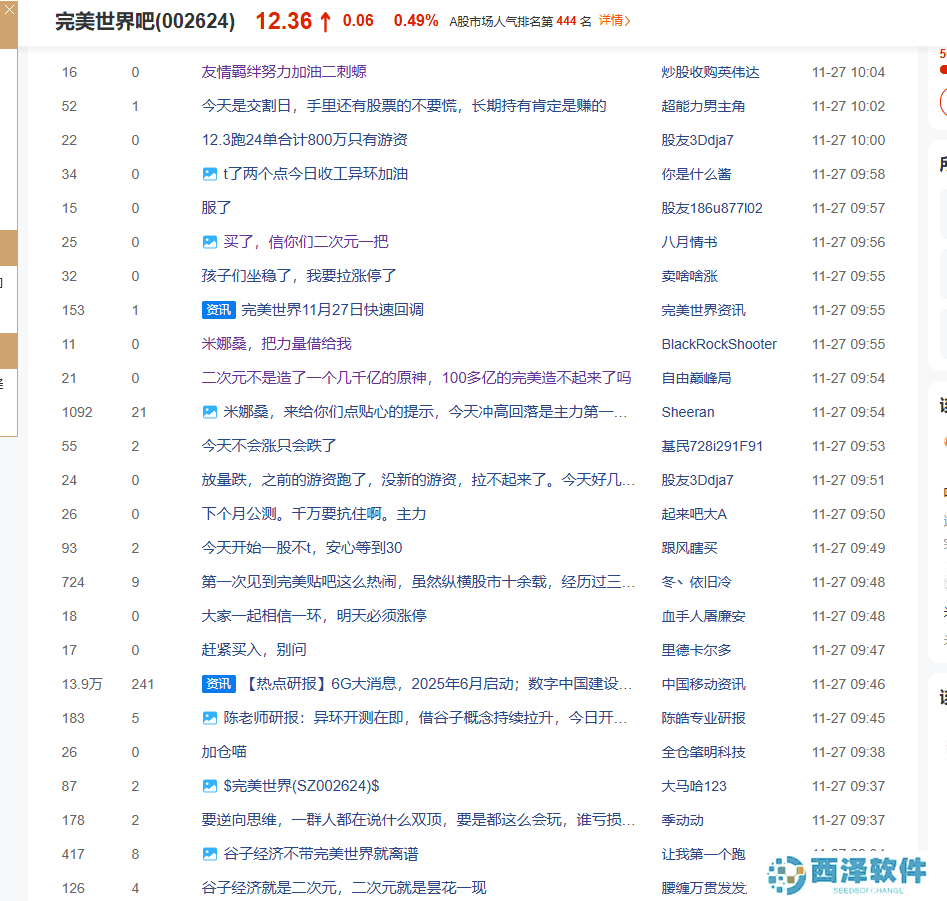View author profile 超能力男主角
This screenshot has height=901, width=947.
pos(703,106)
